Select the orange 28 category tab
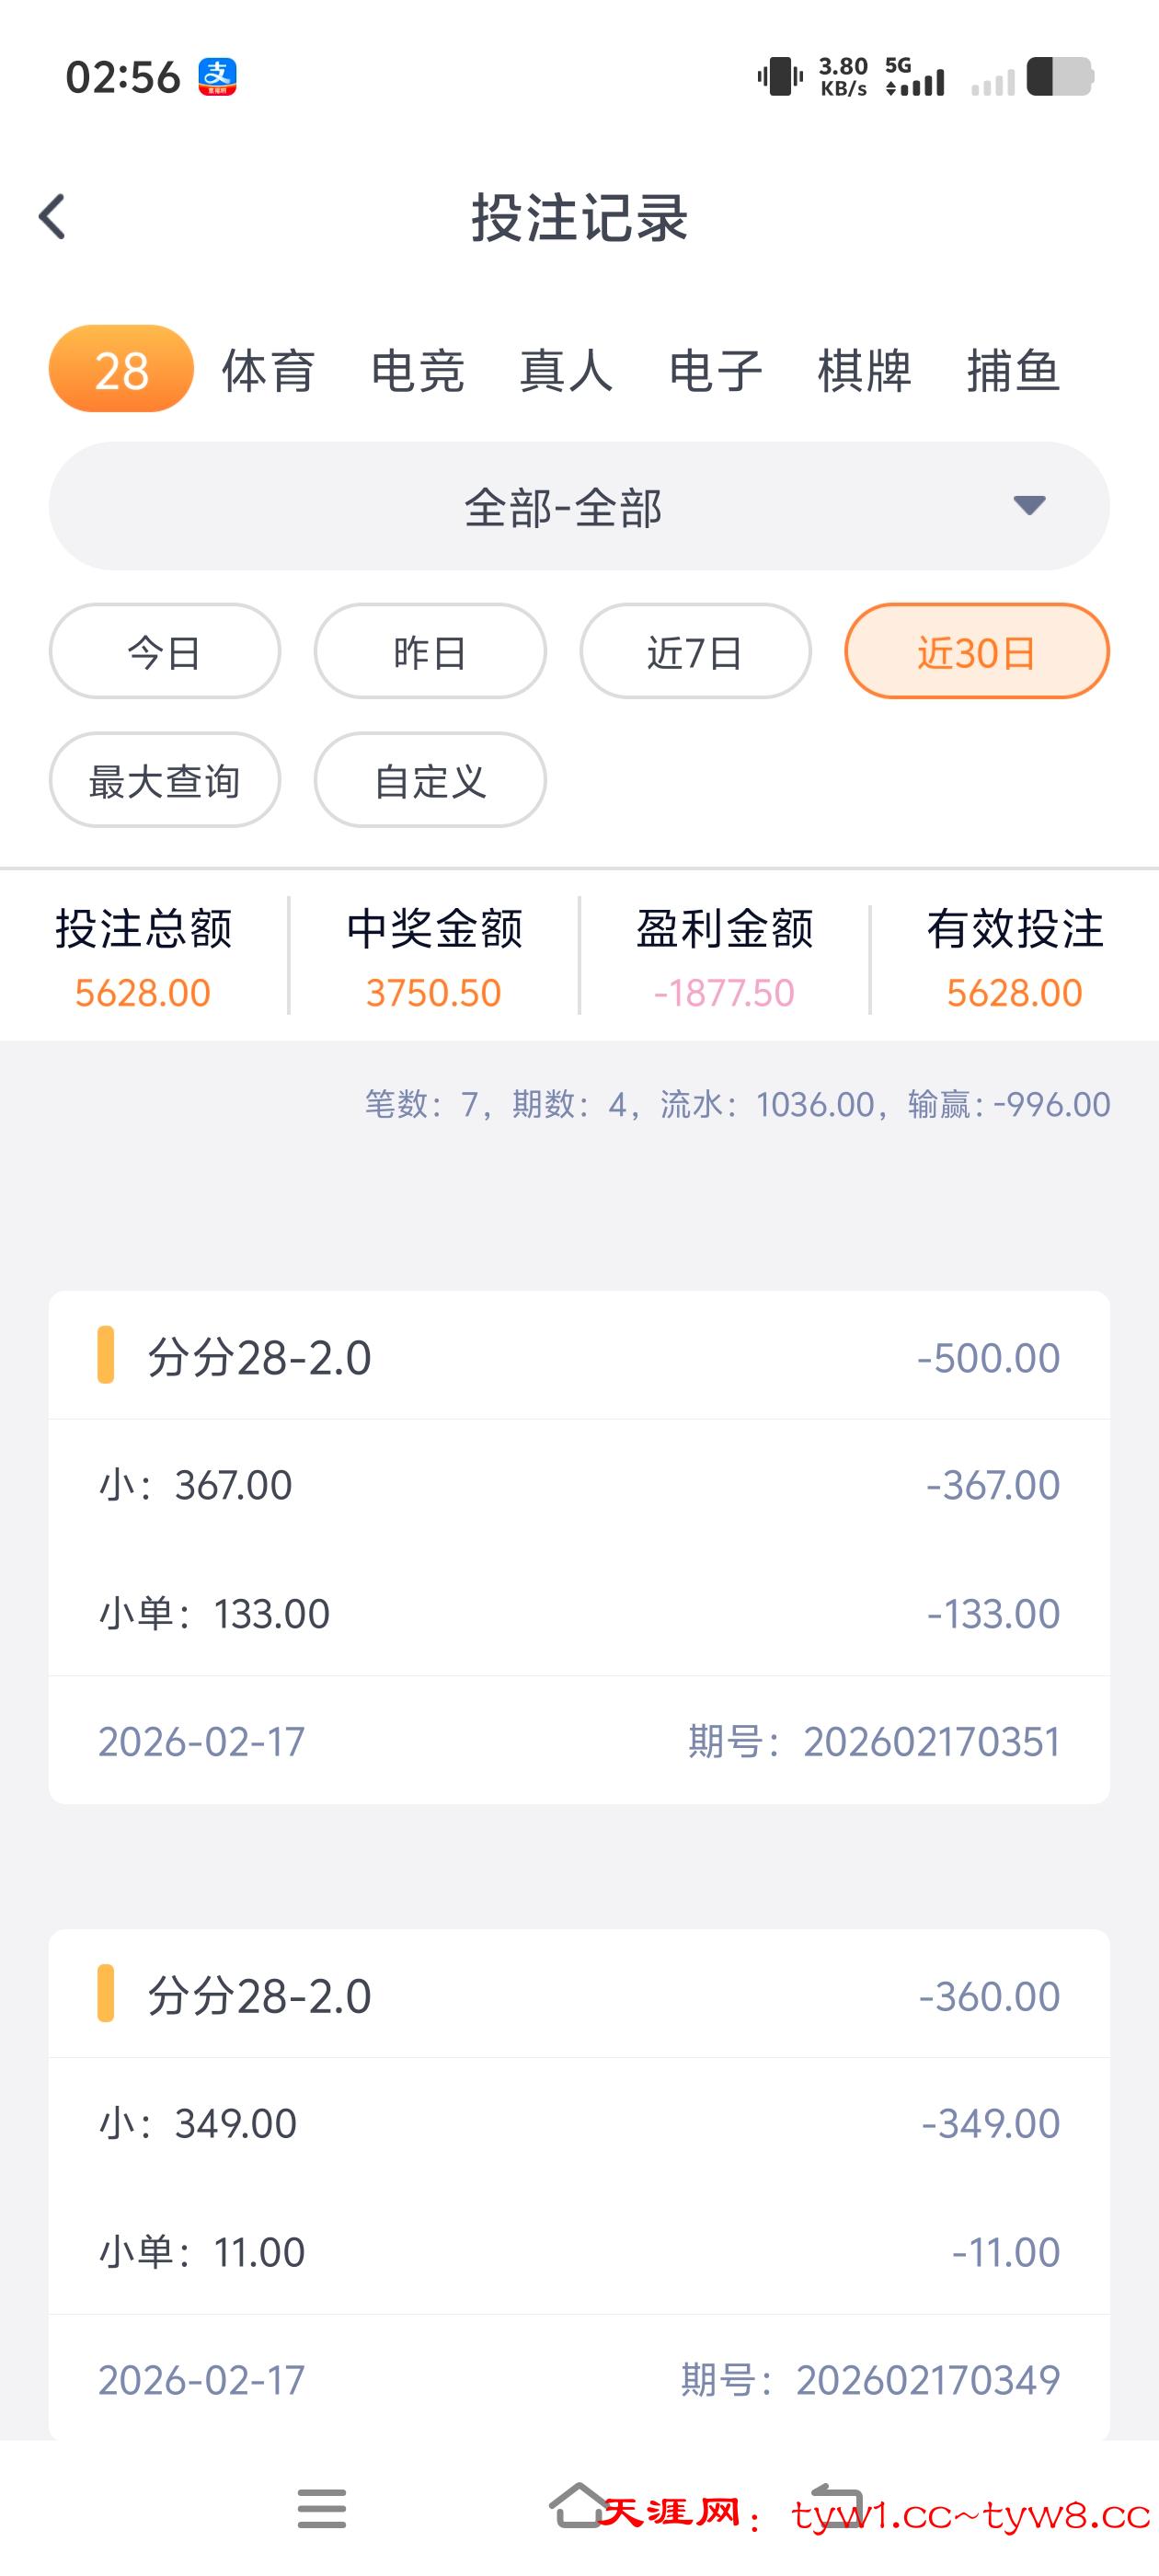This screenshot has width=1159, height=2576. 121,370
